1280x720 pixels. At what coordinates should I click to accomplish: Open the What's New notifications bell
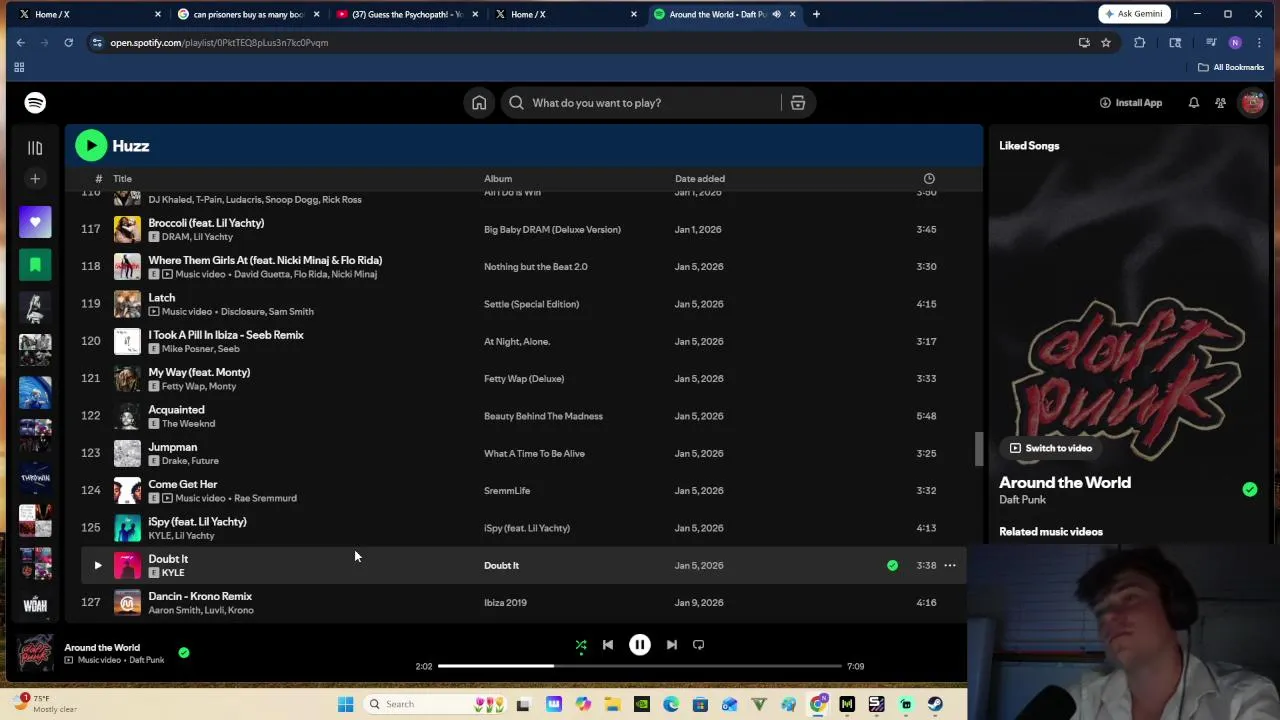pyautogui.click(x=1193, y=103)
